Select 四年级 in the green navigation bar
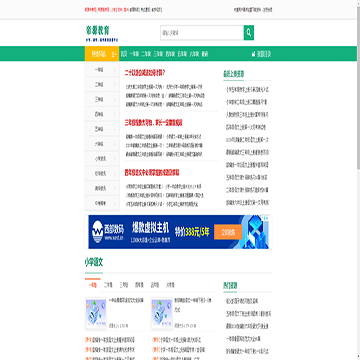Screen dimensions: 360x360 [x=170, y=54]
